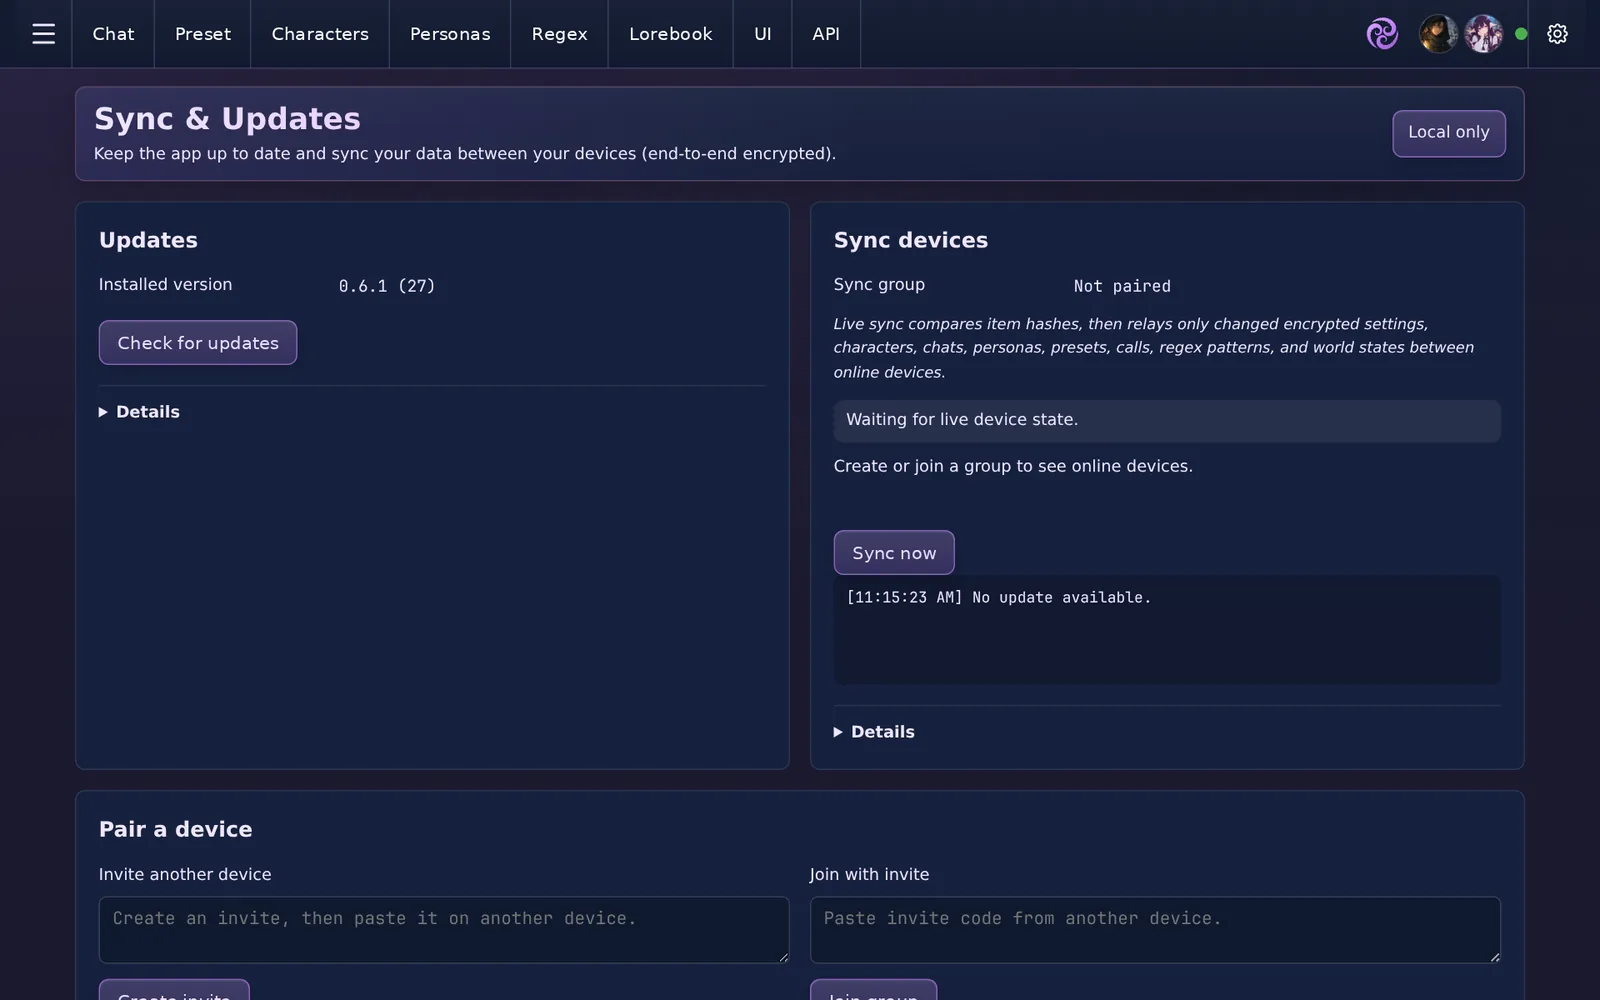This screenshot has height=1000, width=1600.
Task: Open the pink-haired persona avatar
Action: (1483, 34)
